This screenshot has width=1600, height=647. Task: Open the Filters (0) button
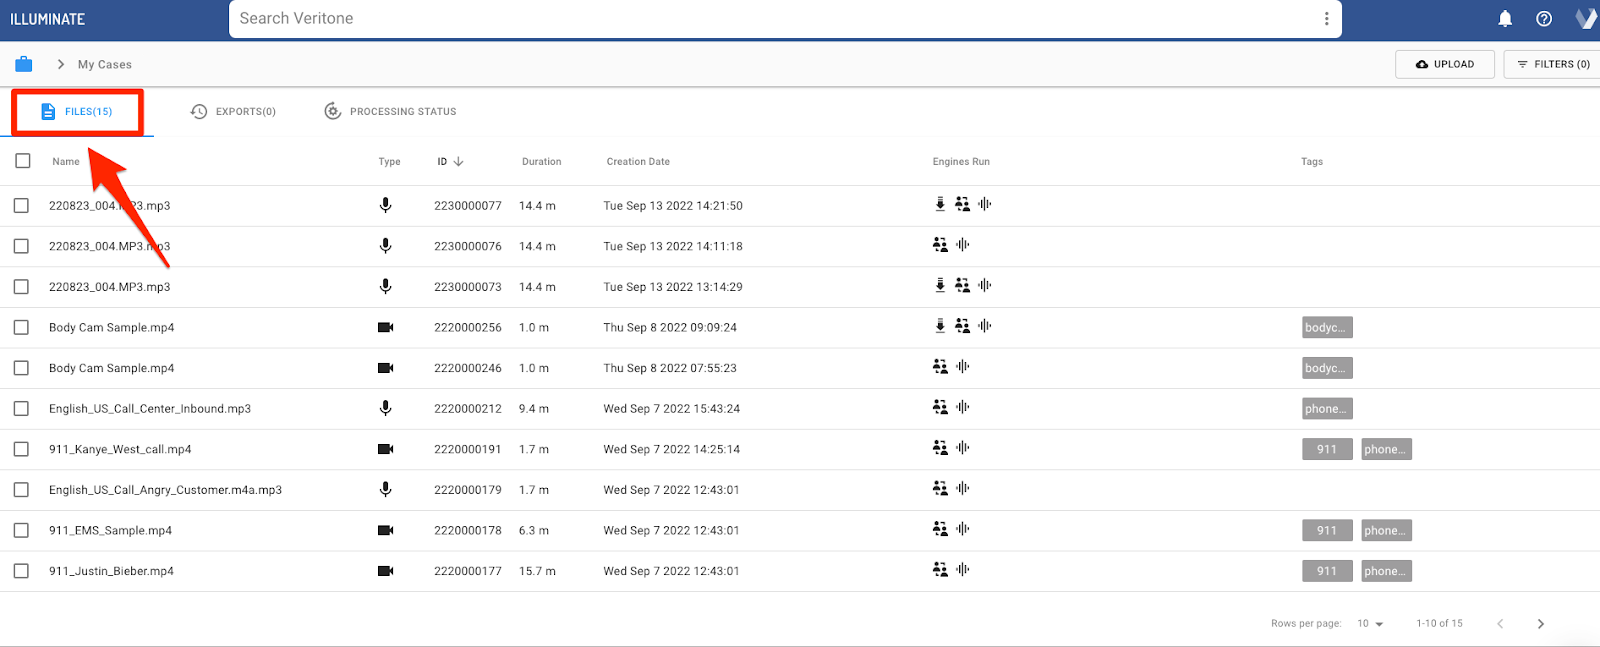pyautogui.click(x=1552, y=64)
